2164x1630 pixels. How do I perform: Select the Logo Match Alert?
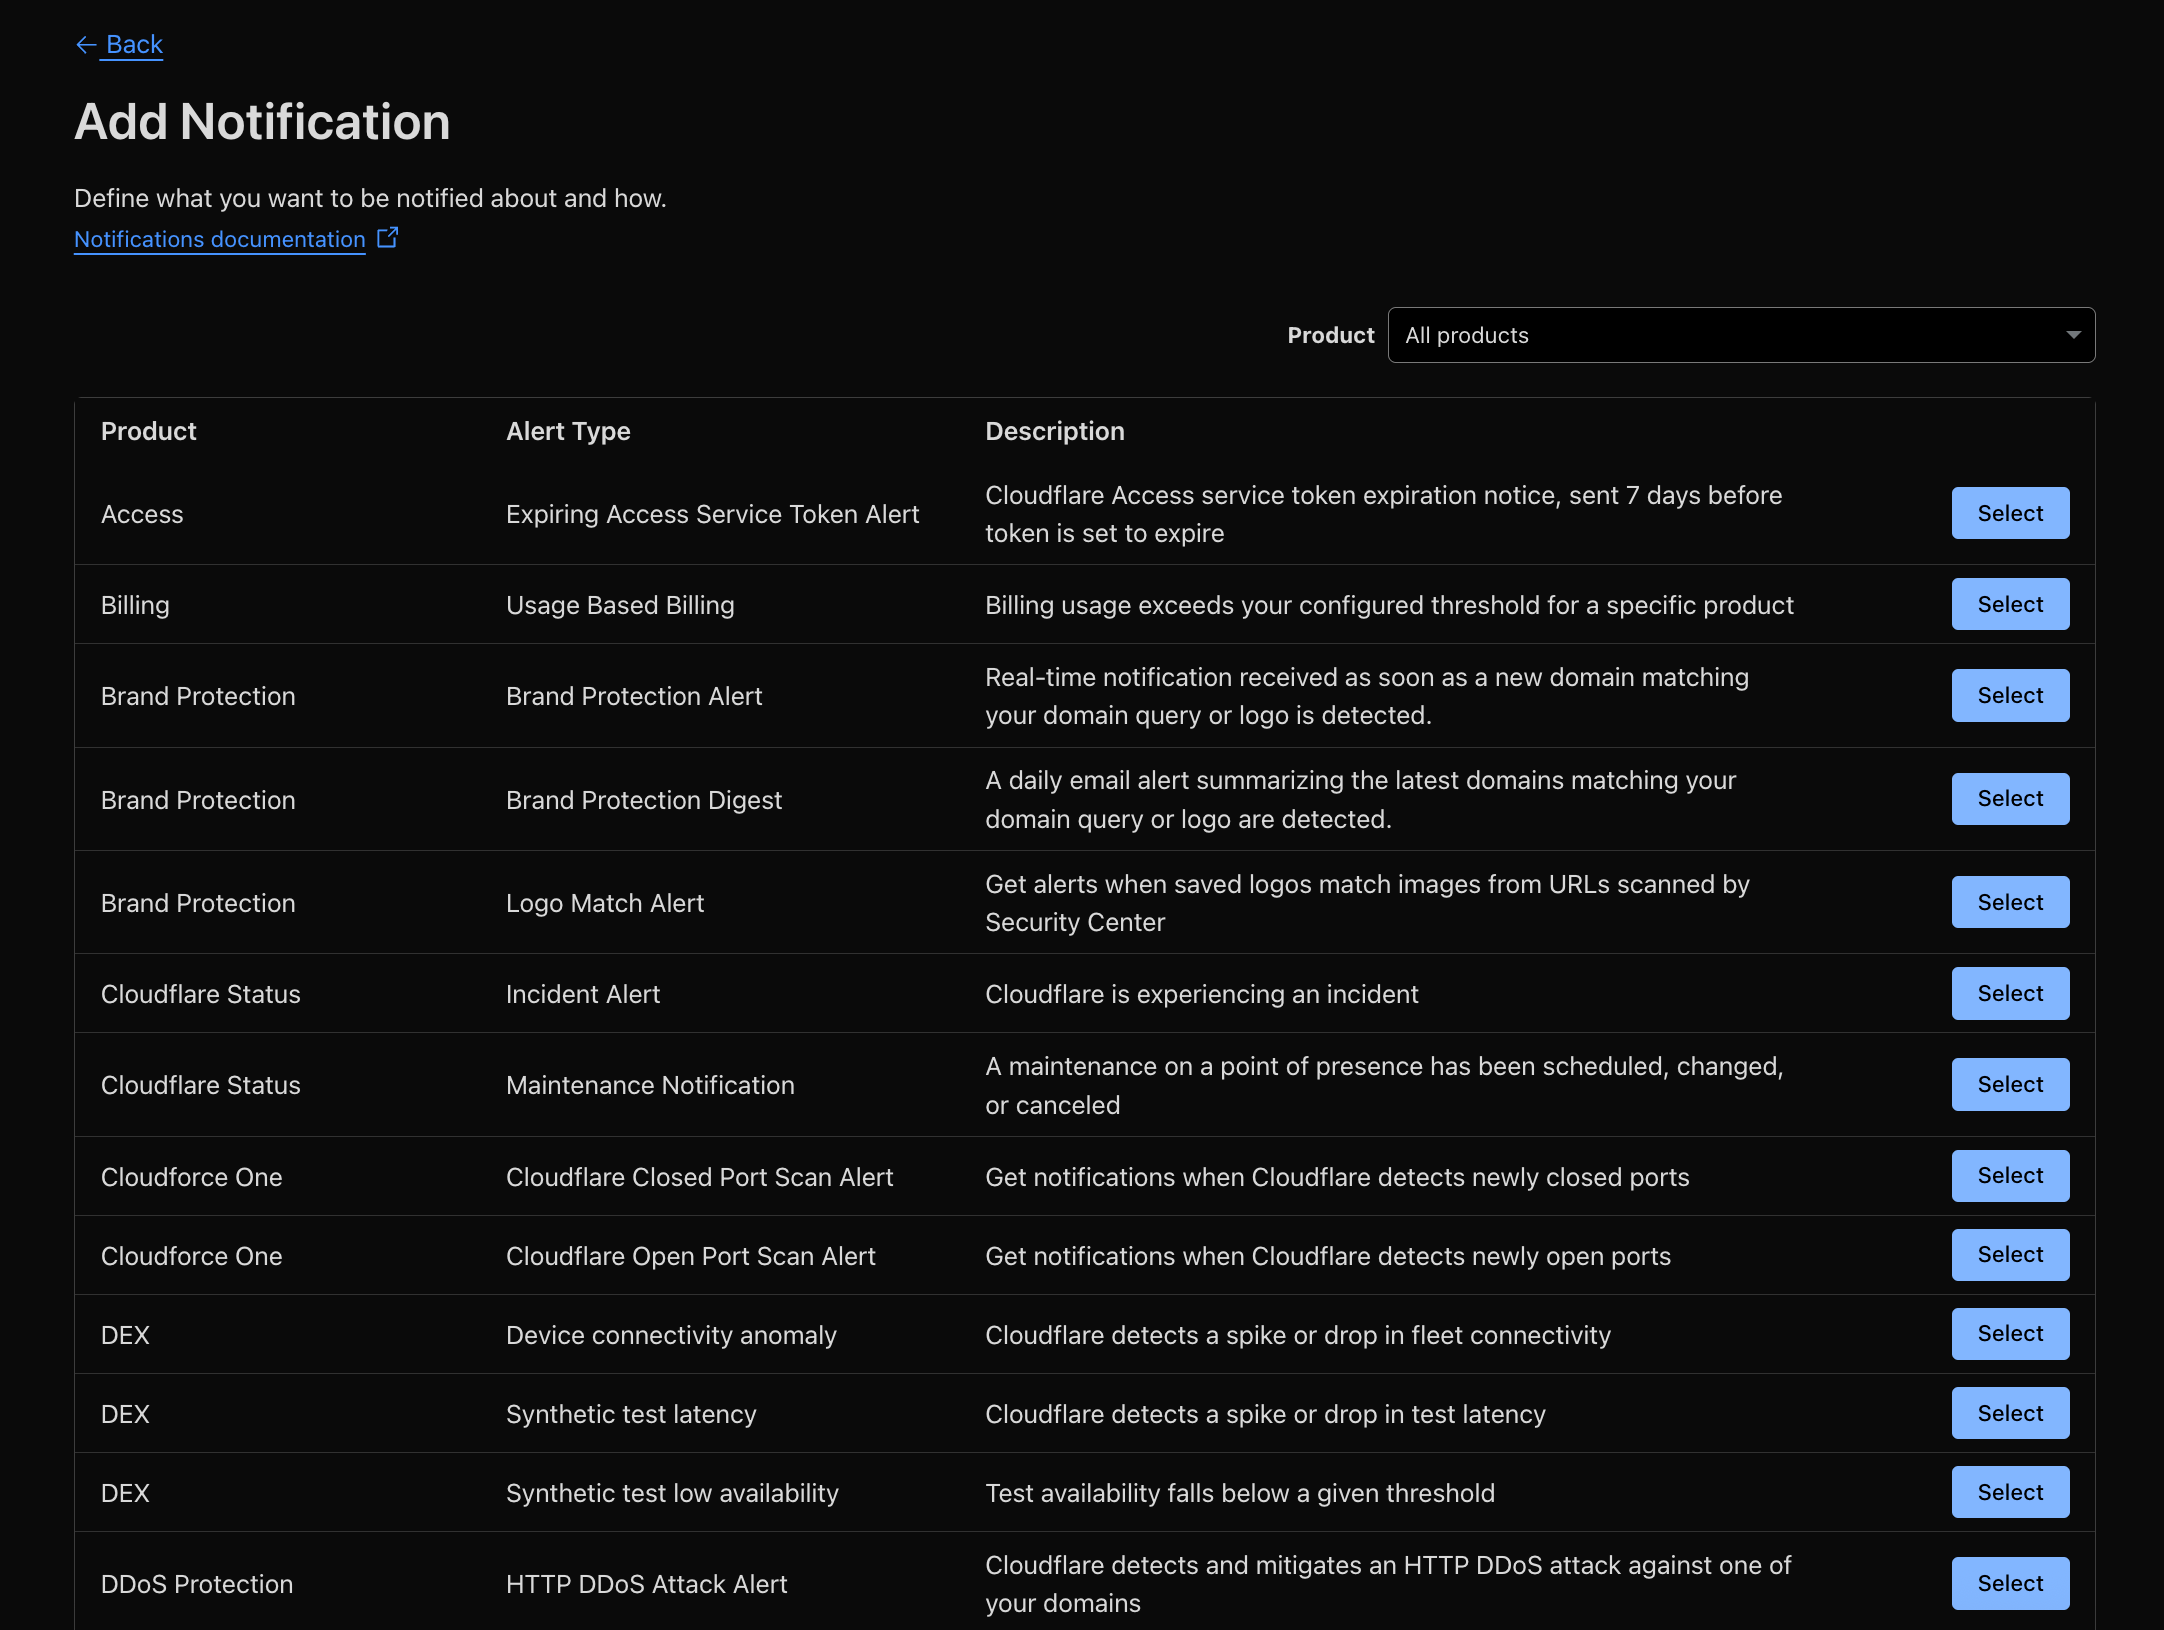2010,902
